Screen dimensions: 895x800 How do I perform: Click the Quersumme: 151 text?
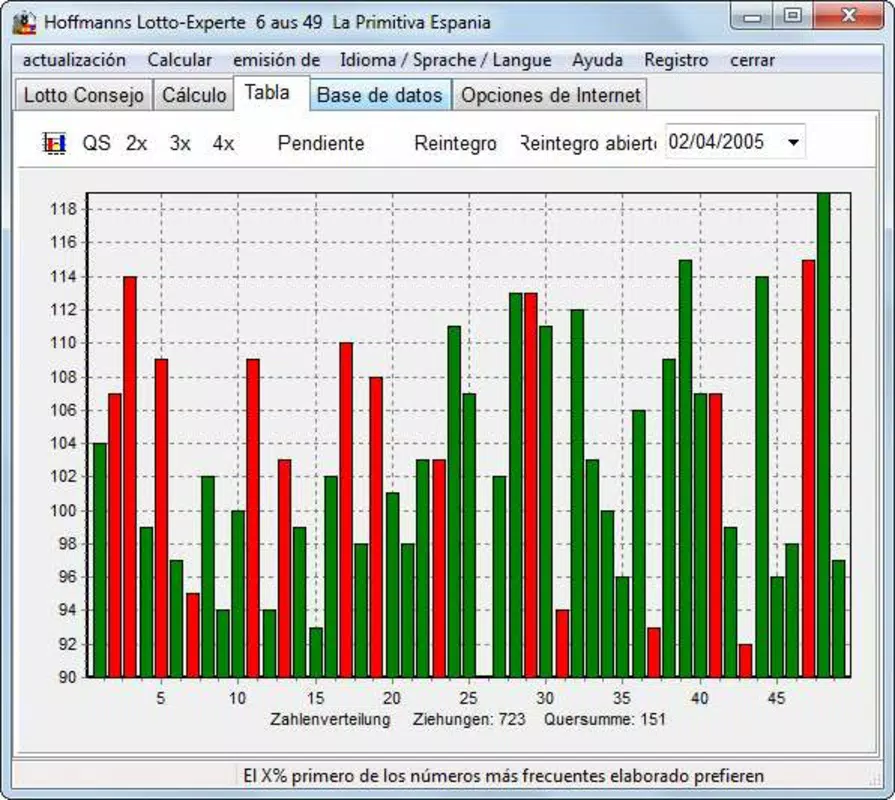tap(605, 719)
